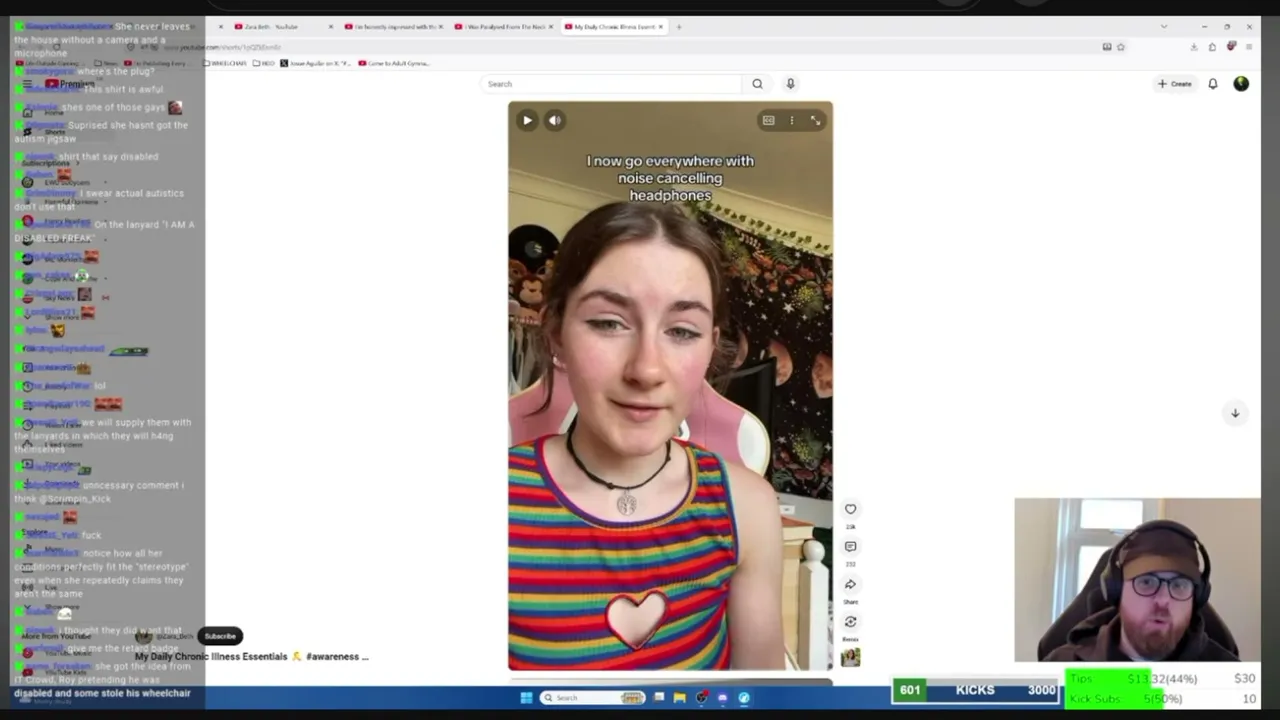Like the Short with the heart icon
The image size is (1280, 720).
coord(850,509)
